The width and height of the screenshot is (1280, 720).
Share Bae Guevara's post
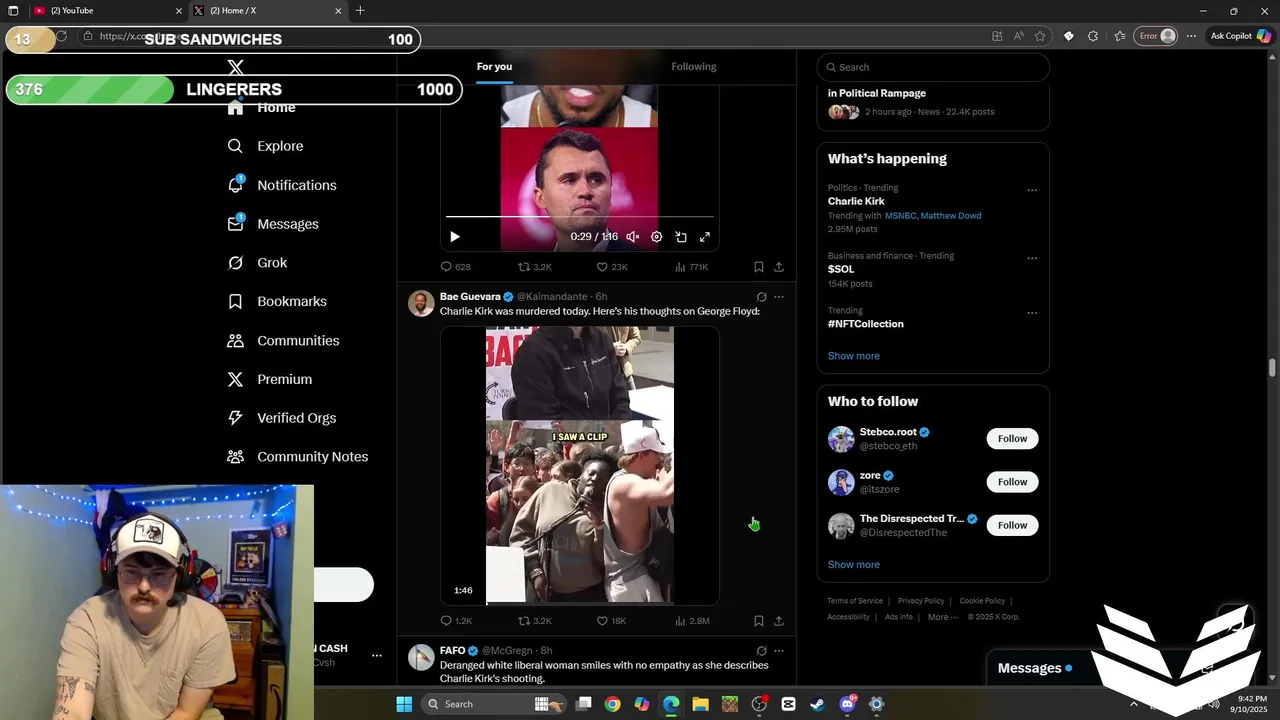(779, 621)
